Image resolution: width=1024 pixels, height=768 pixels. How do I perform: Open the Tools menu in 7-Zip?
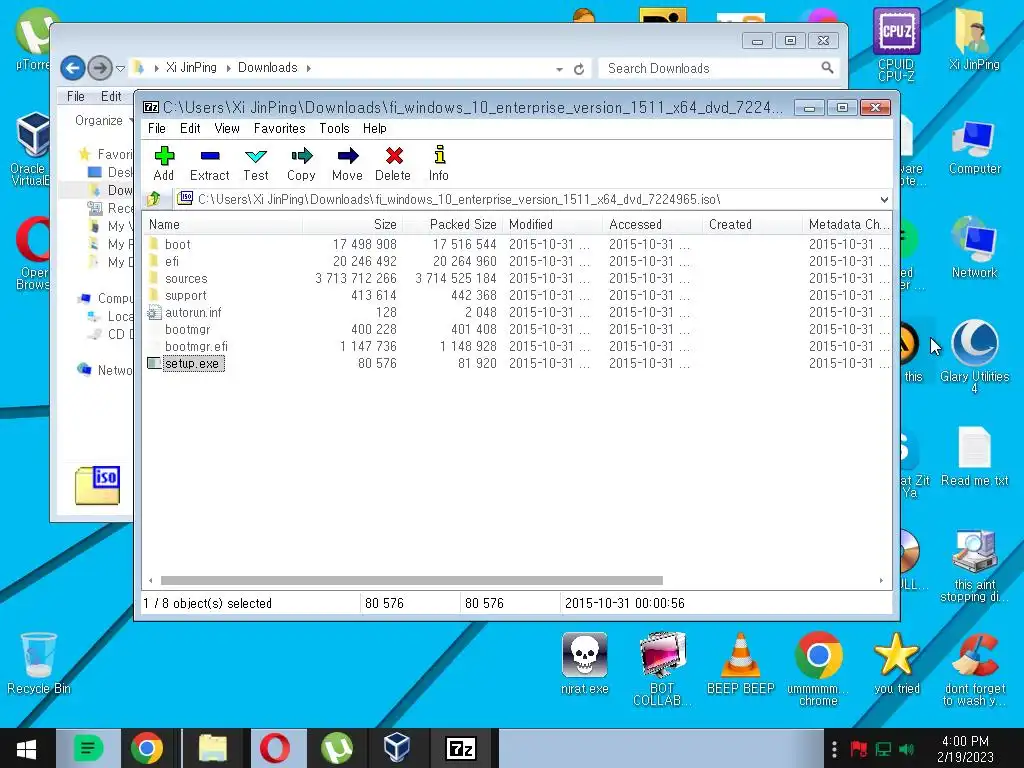(x=334, y=129)
